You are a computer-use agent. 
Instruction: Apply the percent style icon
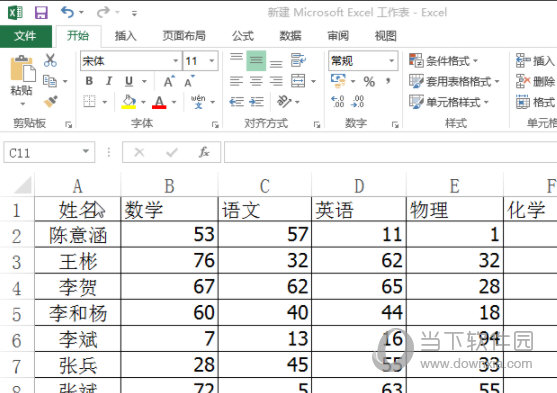(x=369, y=82)
